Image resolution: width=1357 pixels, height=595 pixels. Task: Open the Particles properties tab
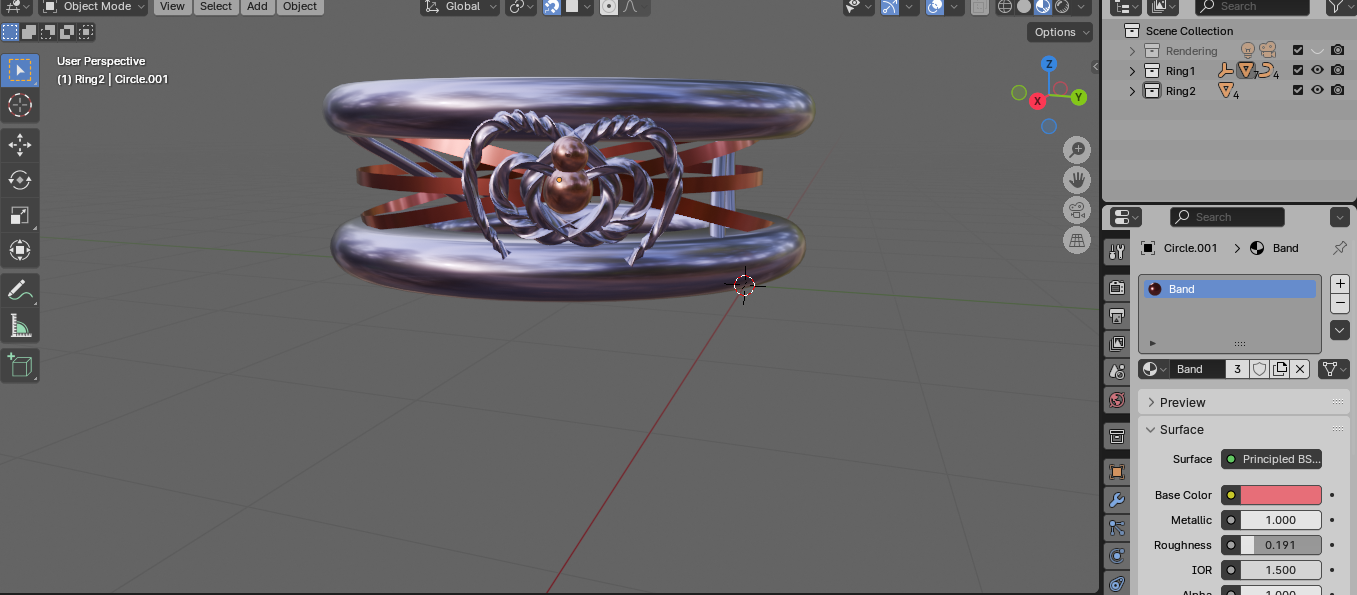pos(1117,528)
